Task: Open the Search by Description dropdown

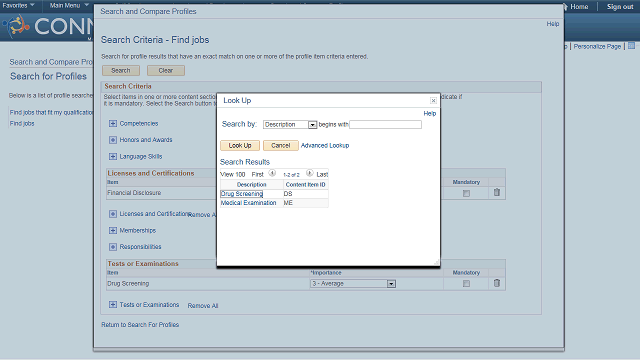Action: click(x=312, y=125)
